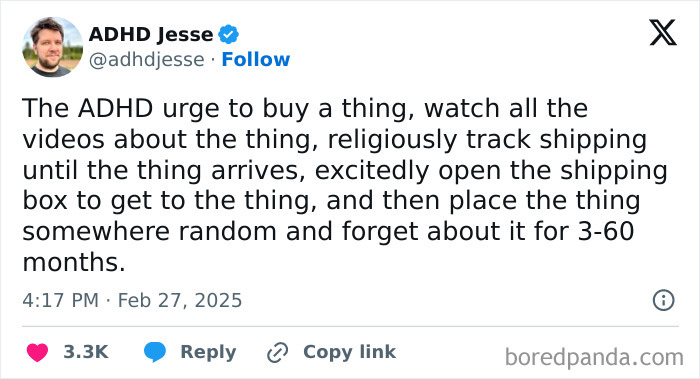Click the 3.3K likes count
The width and height of the screenshot is (700, 379).
coord(86,352)
